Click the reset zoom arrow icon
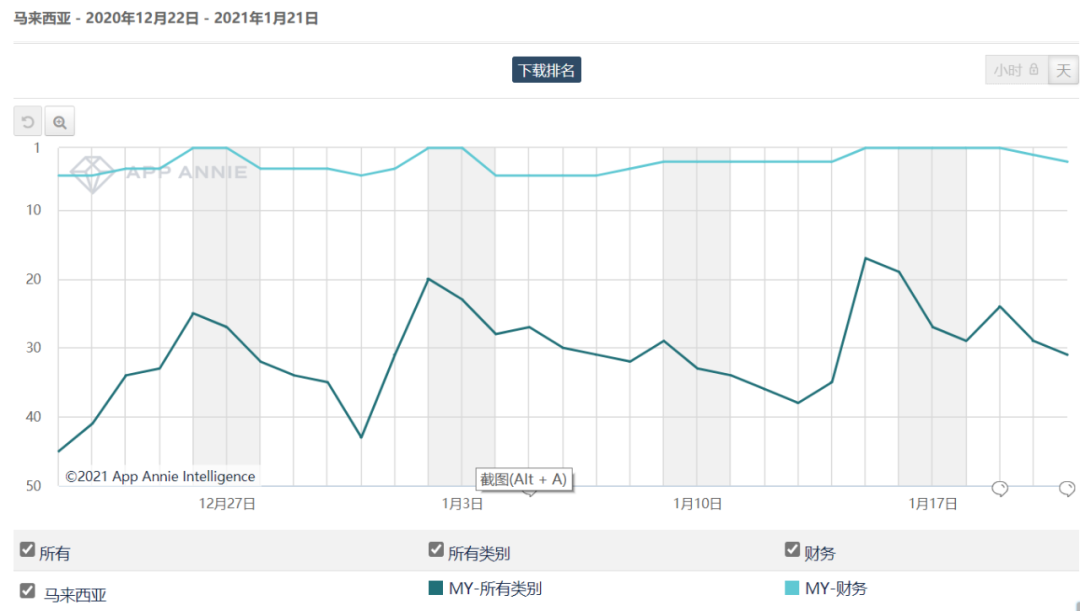Viewport: 1080px width, 611px height. (28, 122)
